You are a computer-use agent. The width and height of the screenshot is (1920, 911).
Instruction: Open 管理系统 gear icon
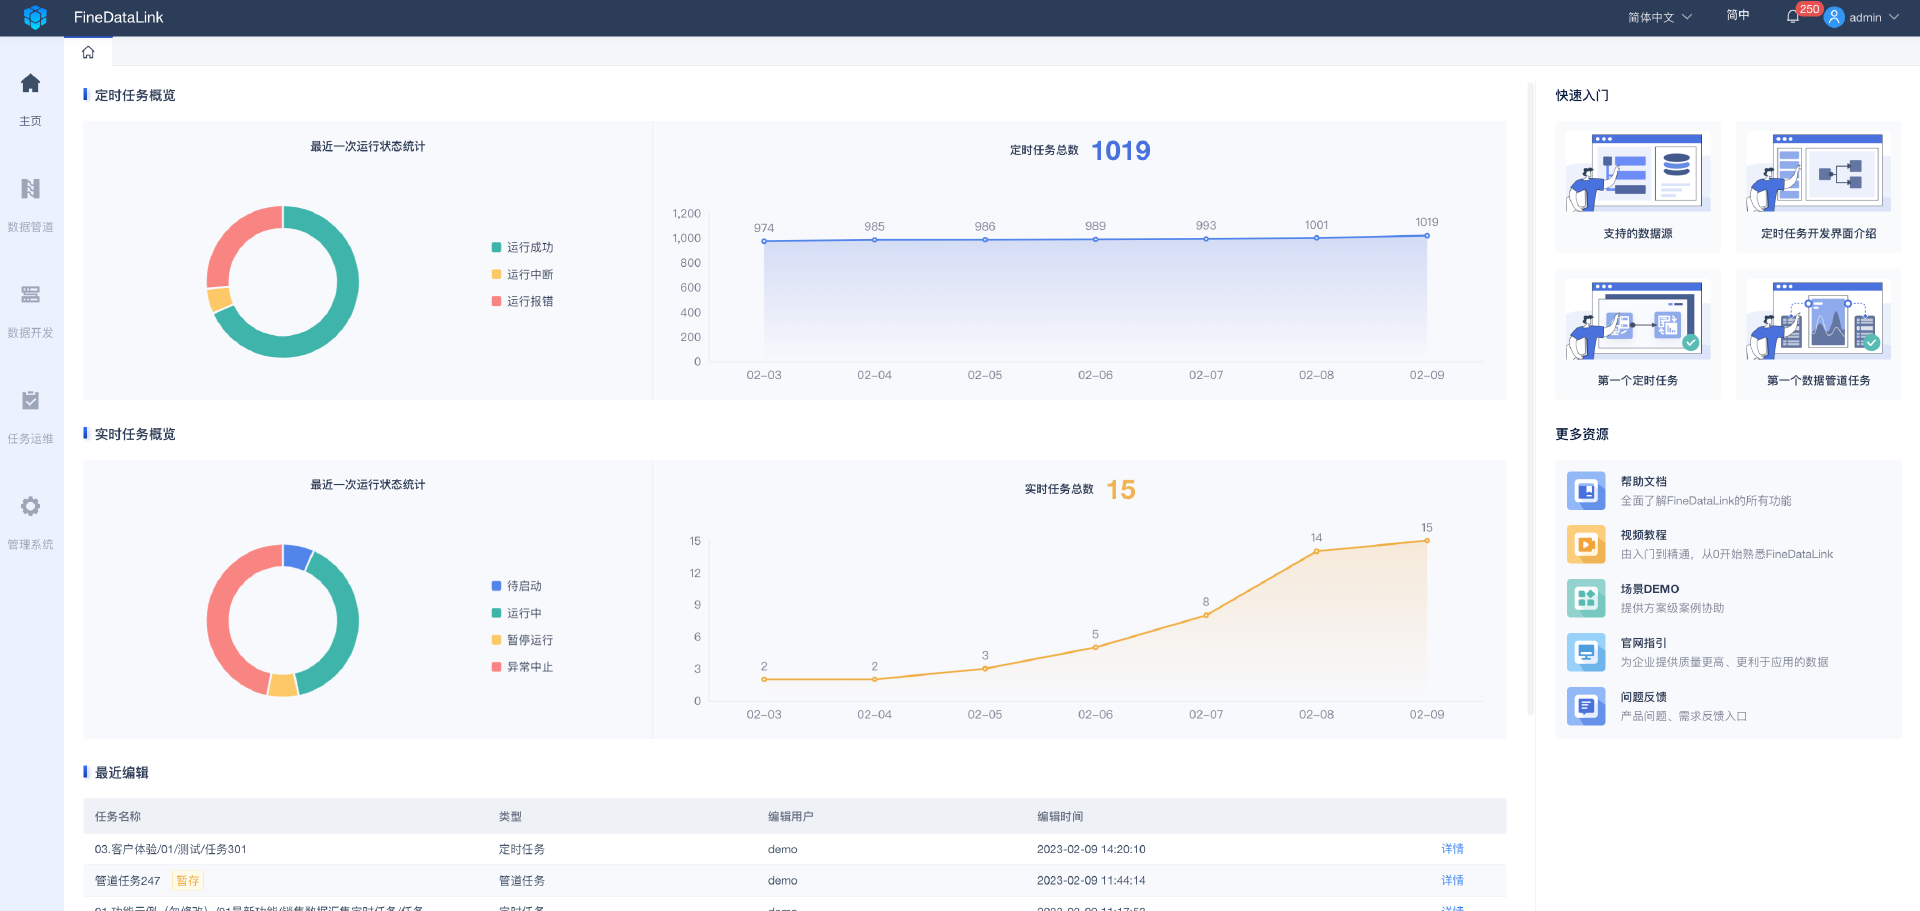(31, 506)
